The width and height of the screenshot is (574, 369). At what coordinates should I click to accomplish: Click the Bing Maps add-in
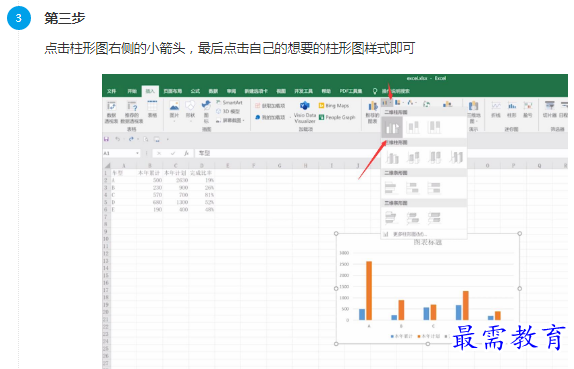tap(334, 105)
